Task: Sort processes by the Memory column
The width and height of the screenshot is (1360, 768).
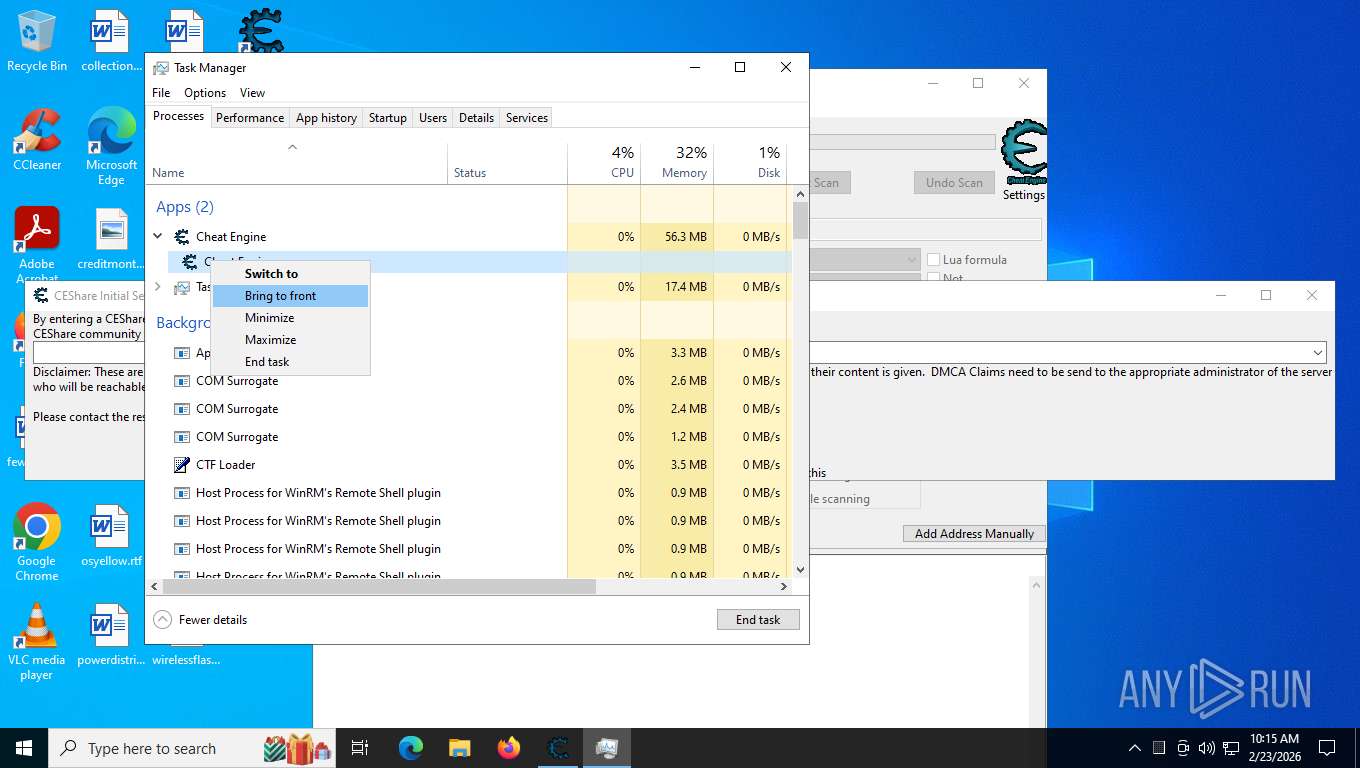Action: (x=677, y=164)
